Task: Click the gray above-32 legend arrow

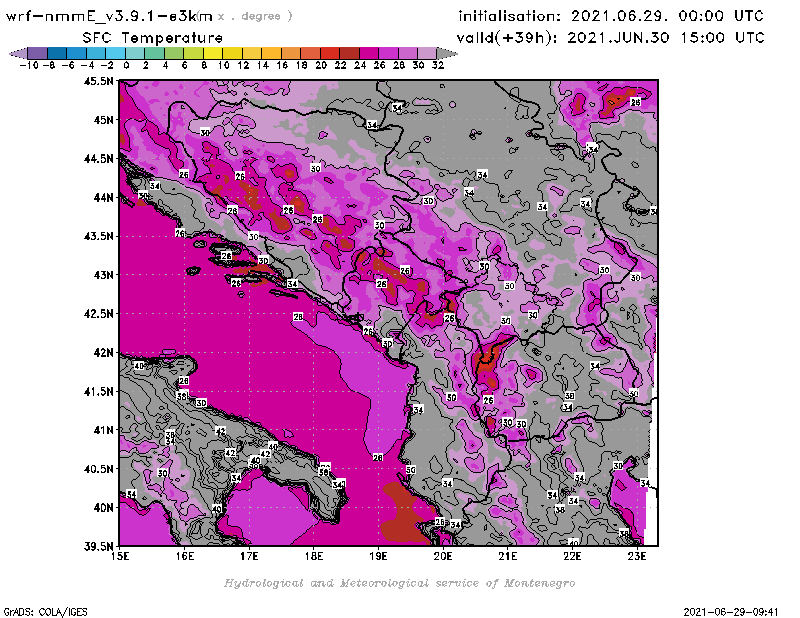Action: coord(447,54)
